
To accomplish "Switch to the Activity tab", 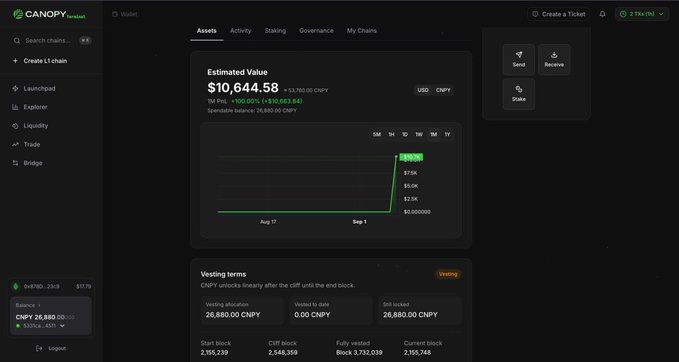I will (241, 31).
